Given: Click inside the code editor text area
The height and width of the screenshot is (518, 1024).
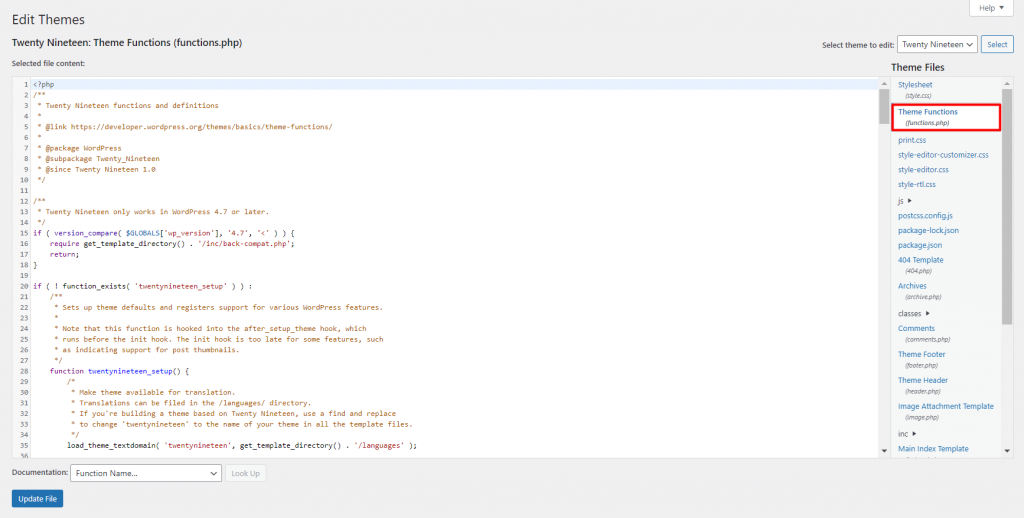Looking at the screenshot, I should pos(450,270).
